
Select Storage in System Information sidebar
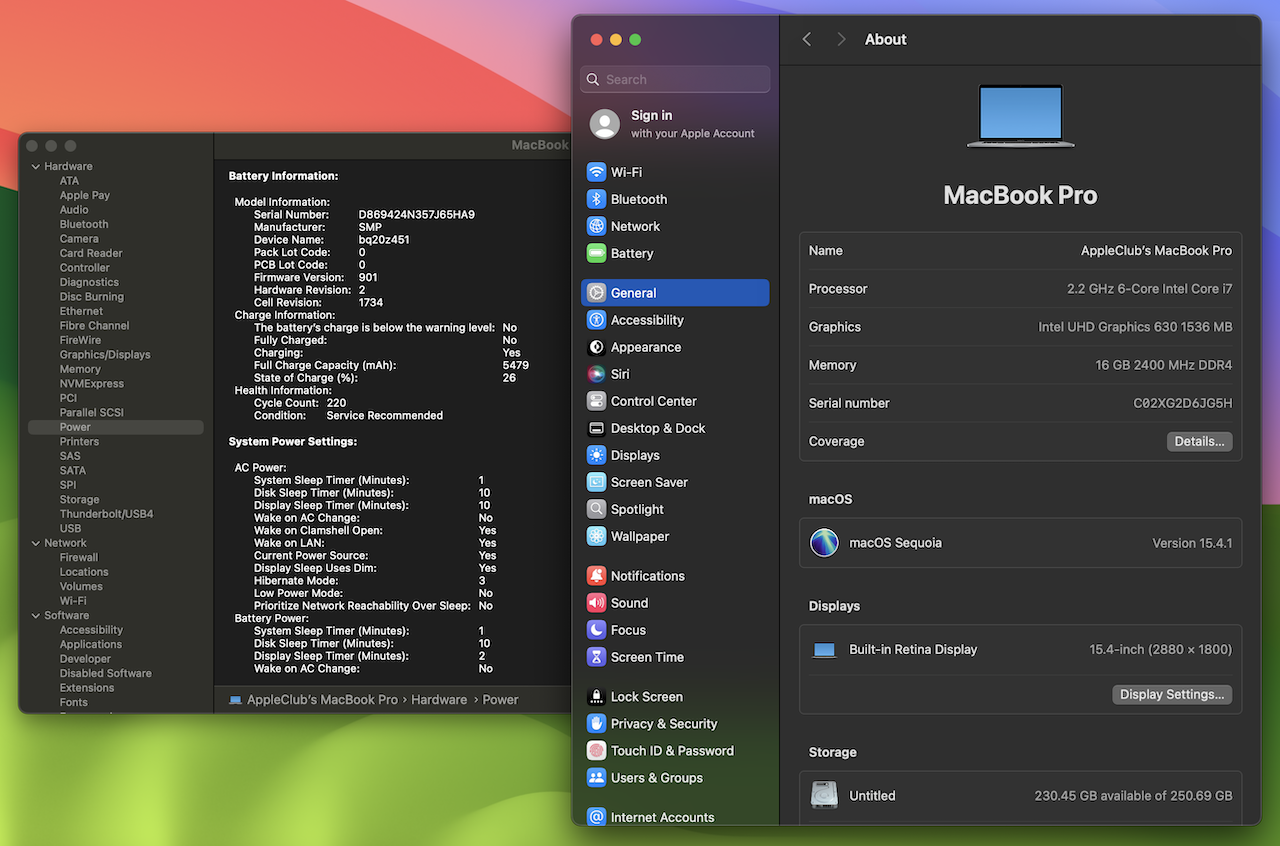(x=79, y=499)
